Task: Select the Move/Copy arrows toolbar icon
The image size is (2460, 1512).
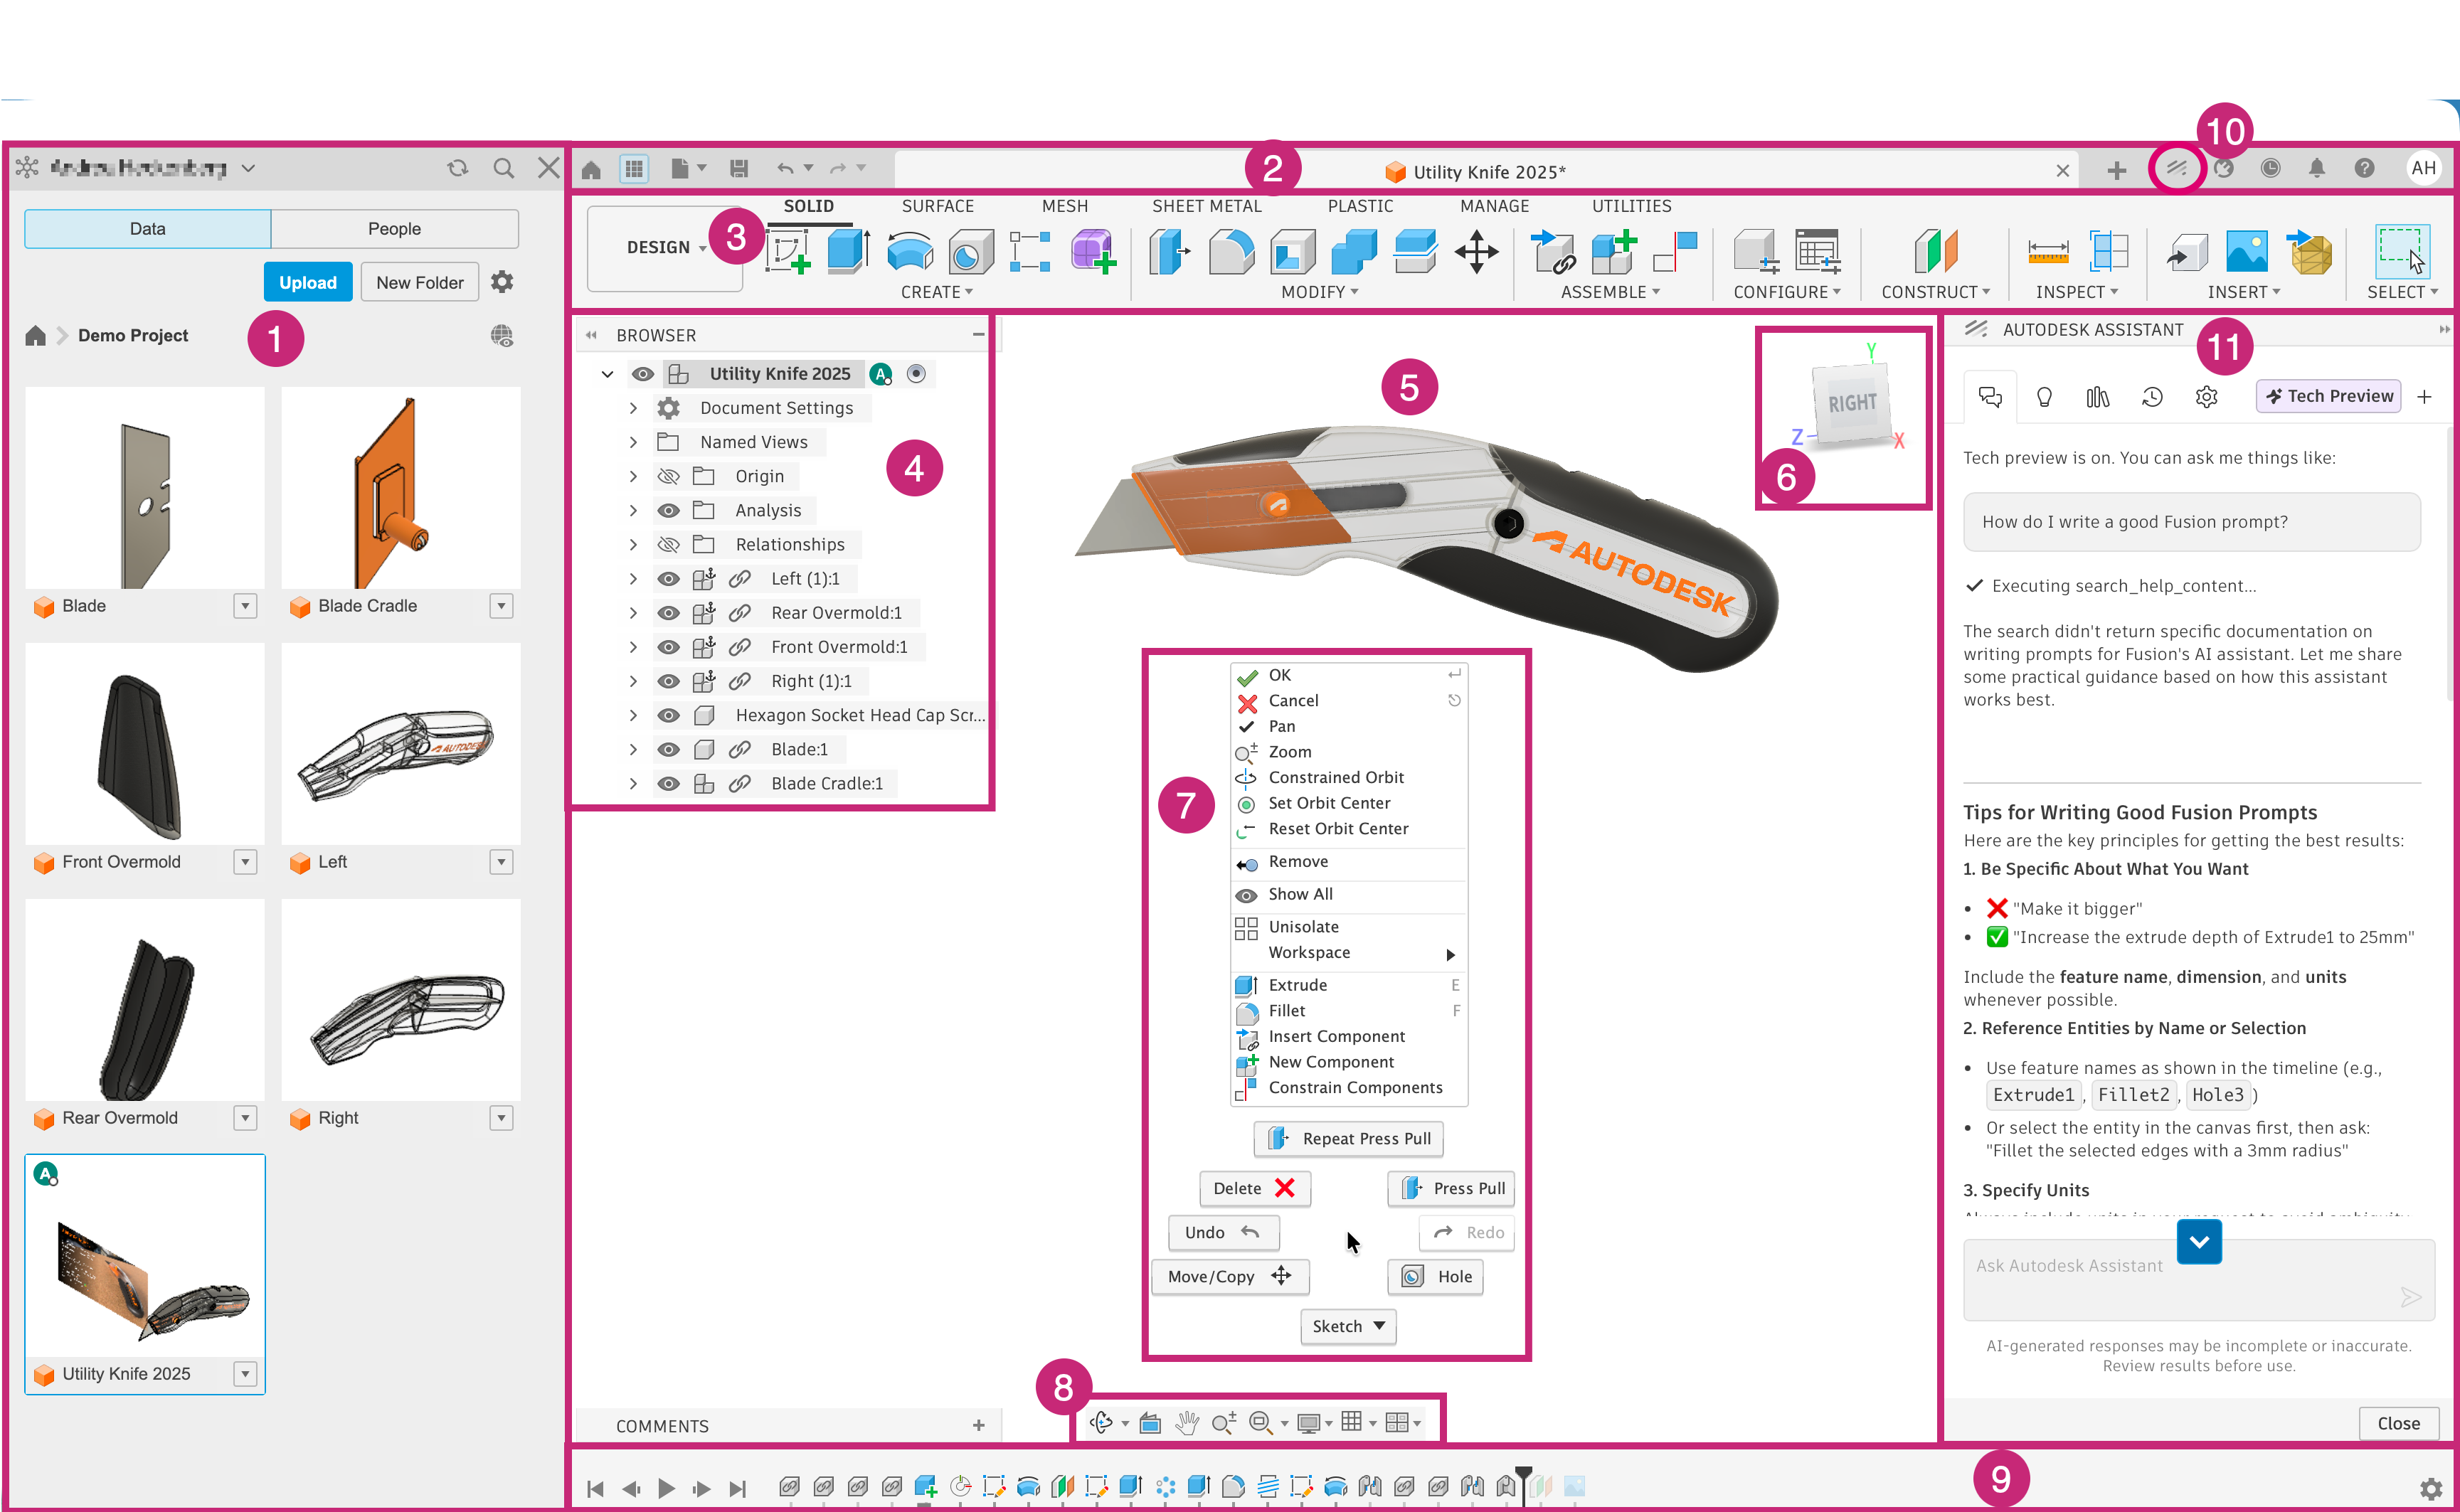Action: point(1476,250)
